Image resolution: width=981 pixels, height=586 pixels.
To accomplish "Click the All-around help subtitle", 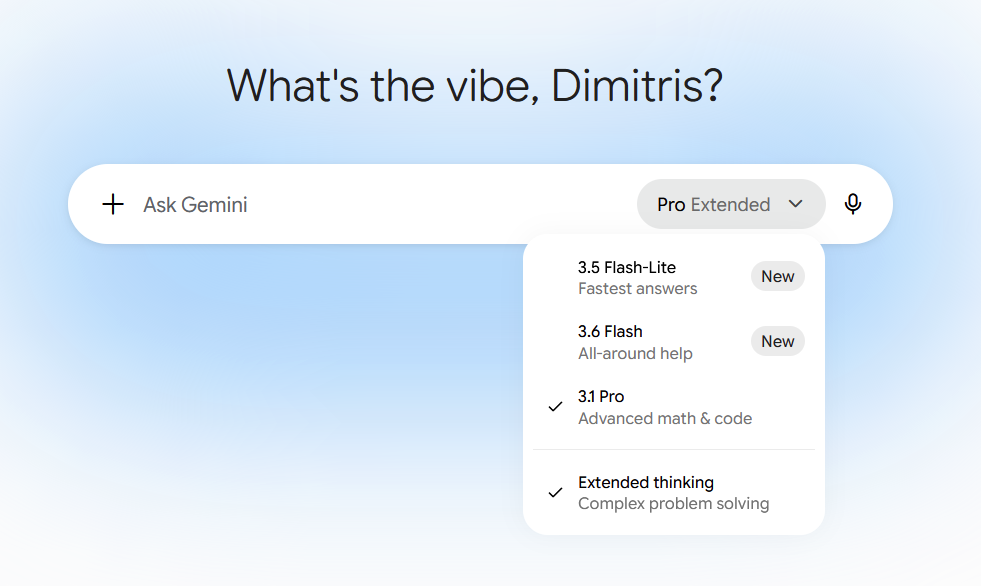I will (635, 353).
